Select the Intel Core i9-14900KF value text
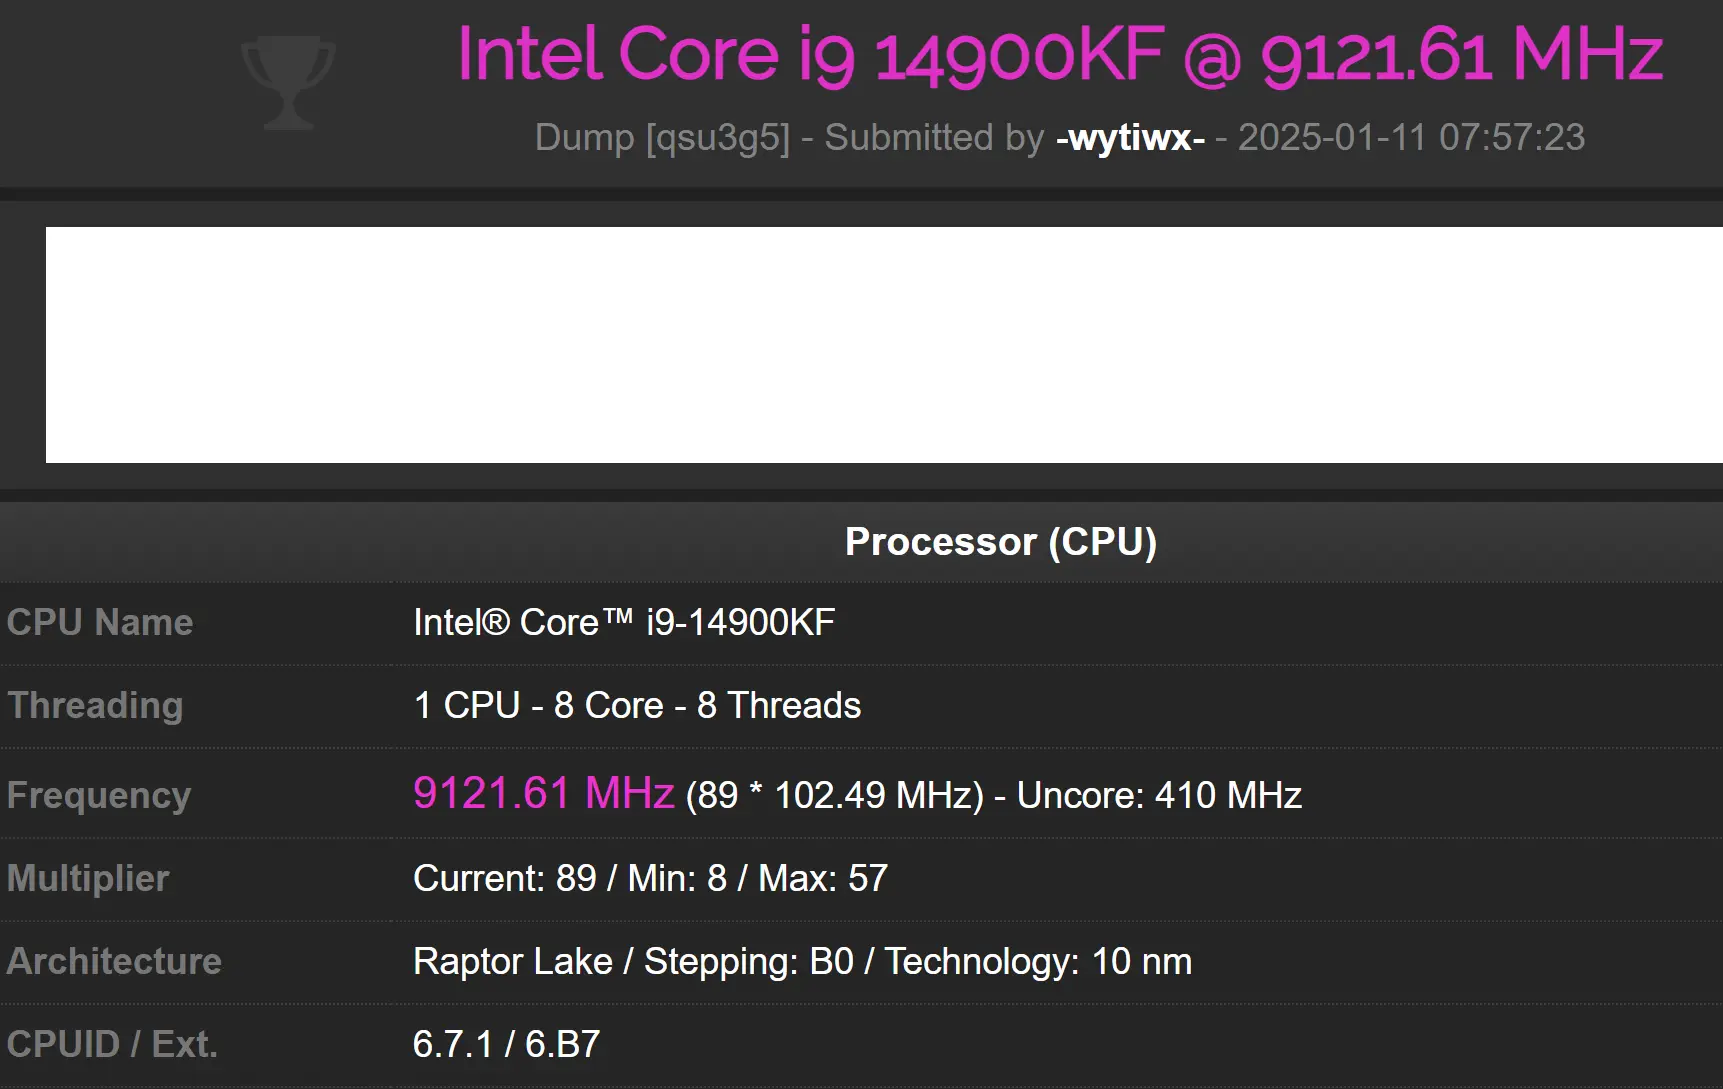Screen dimensions: 1723x1089 point(624,622)
